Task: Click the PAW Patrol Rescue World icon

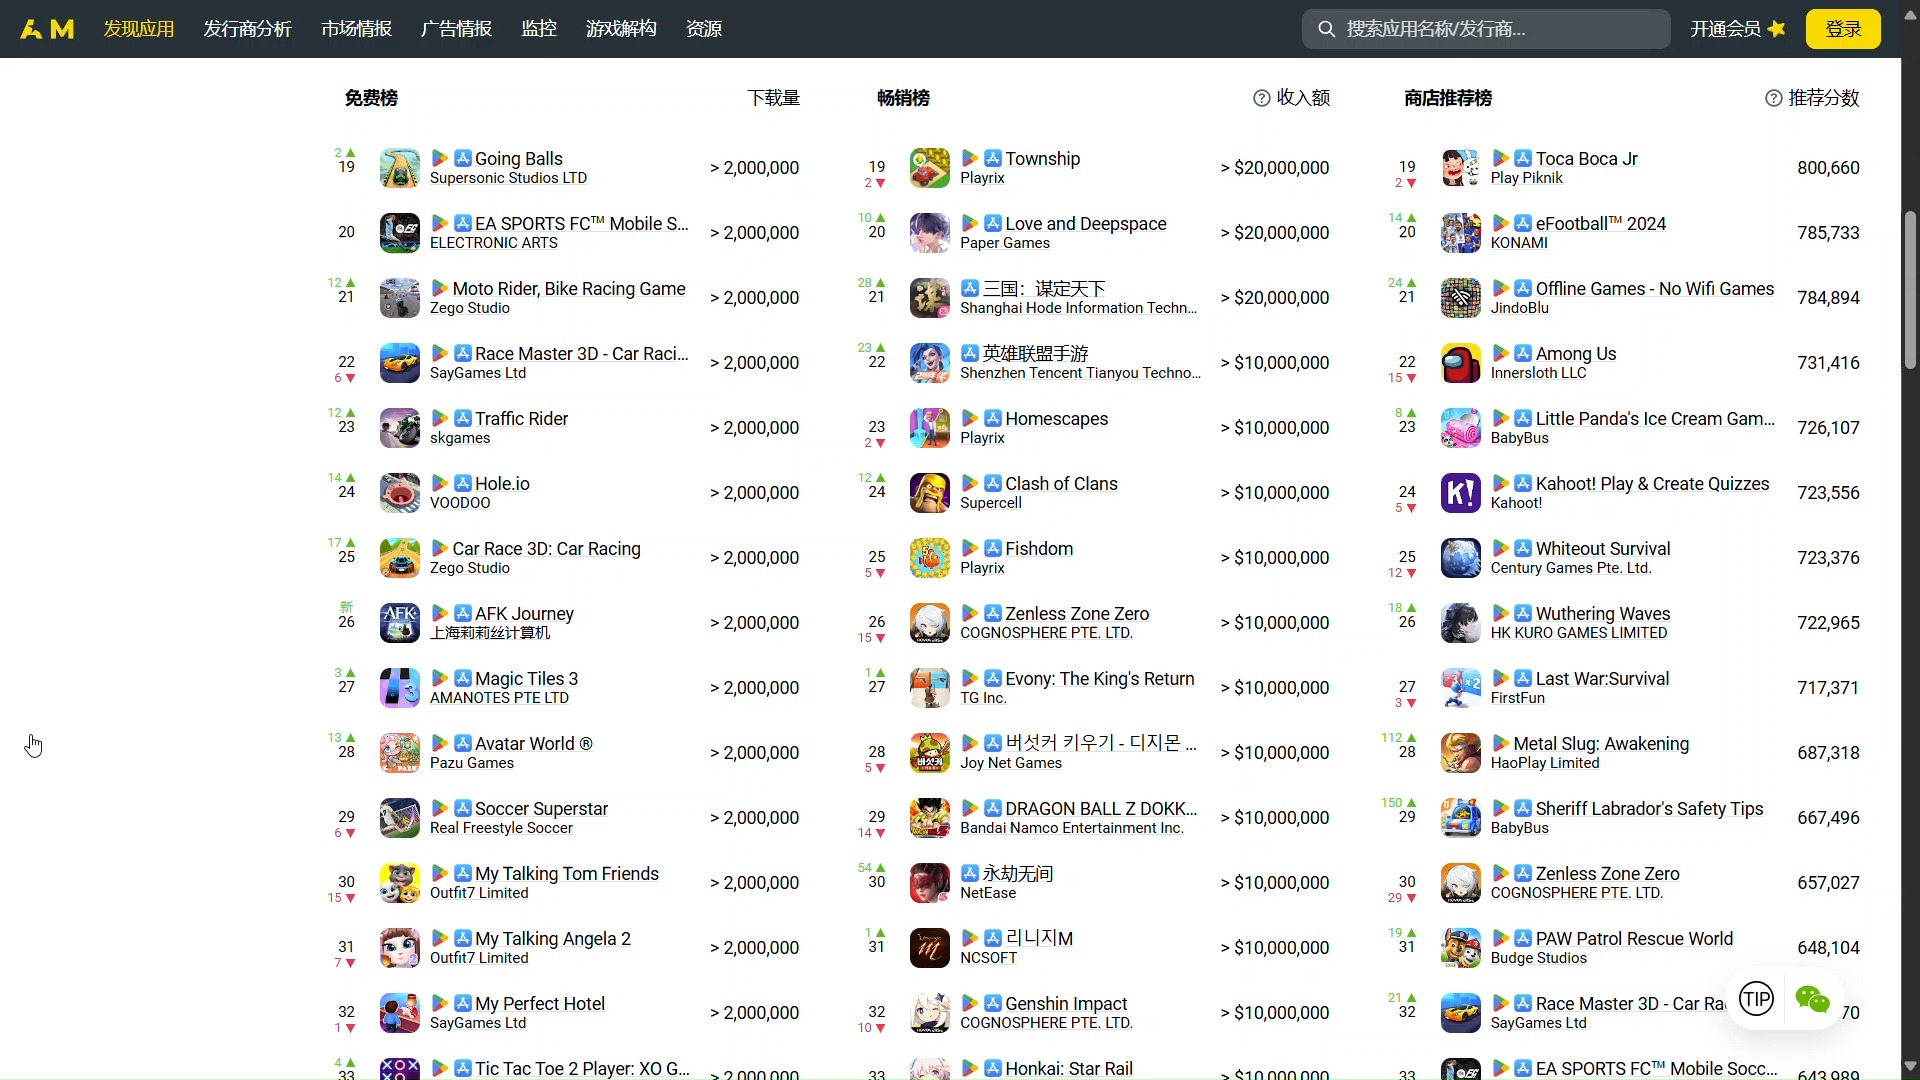Action: 1461,948
